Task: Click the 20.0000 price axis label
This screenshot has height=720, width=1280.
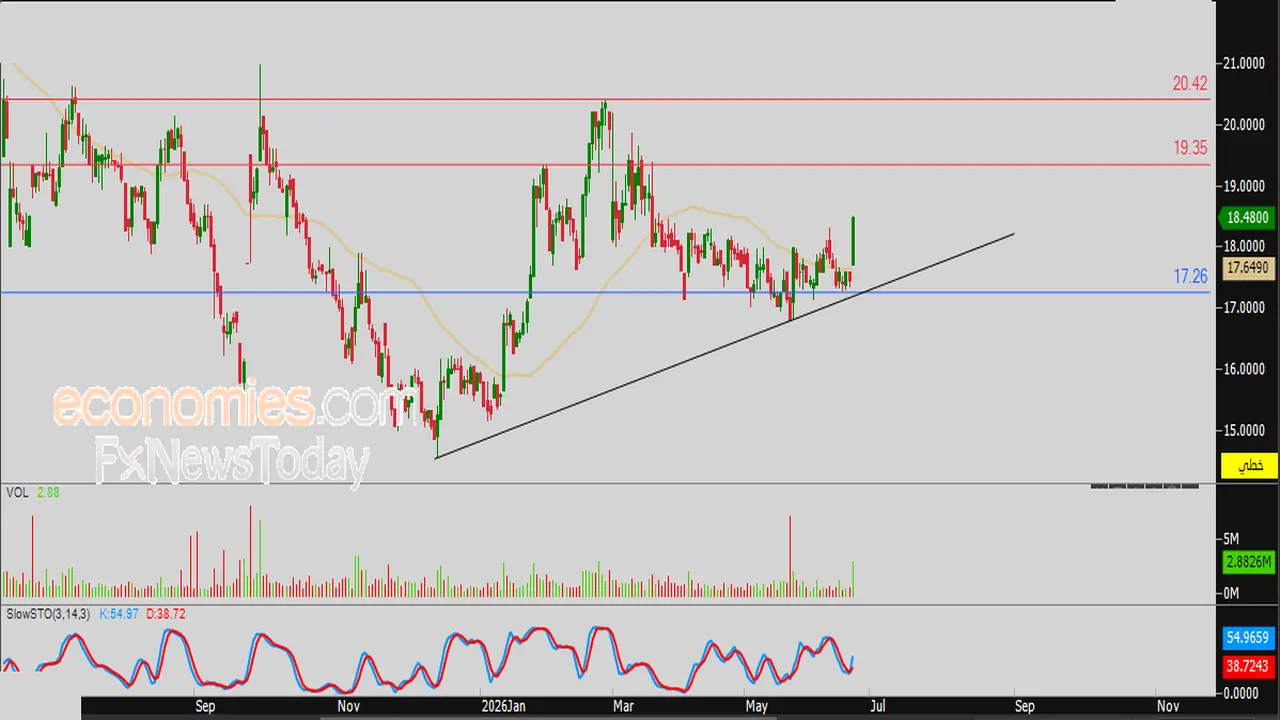Action: coord(1244,124)
